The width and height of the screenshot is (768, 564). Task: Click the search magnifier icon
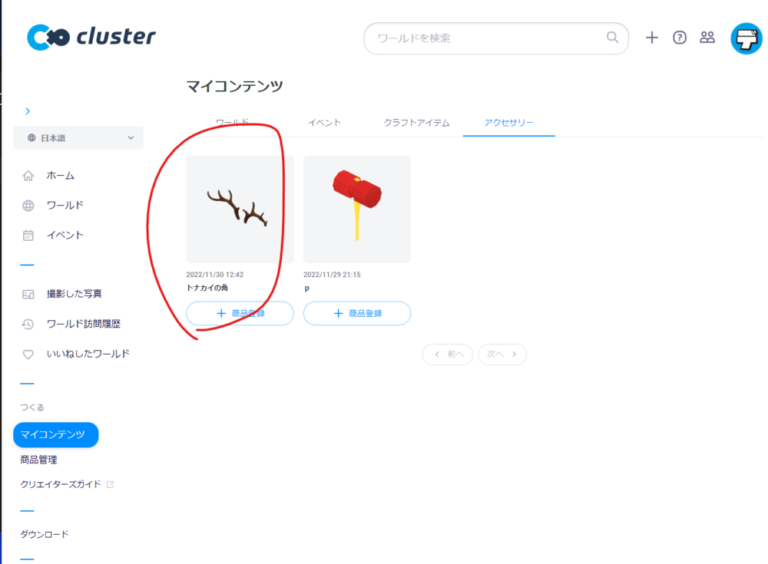coord(612,37)
